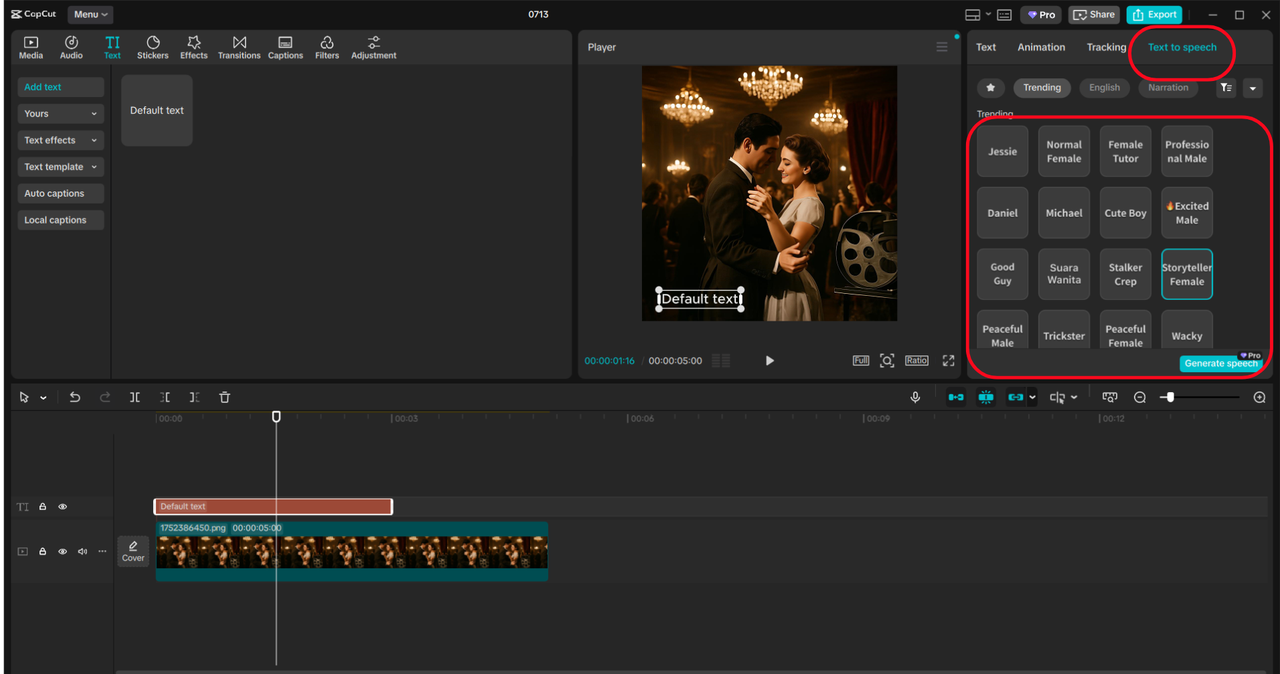Mute the video track audio
This screenshot has width=1280, height=674.
(x=82, y=551)
